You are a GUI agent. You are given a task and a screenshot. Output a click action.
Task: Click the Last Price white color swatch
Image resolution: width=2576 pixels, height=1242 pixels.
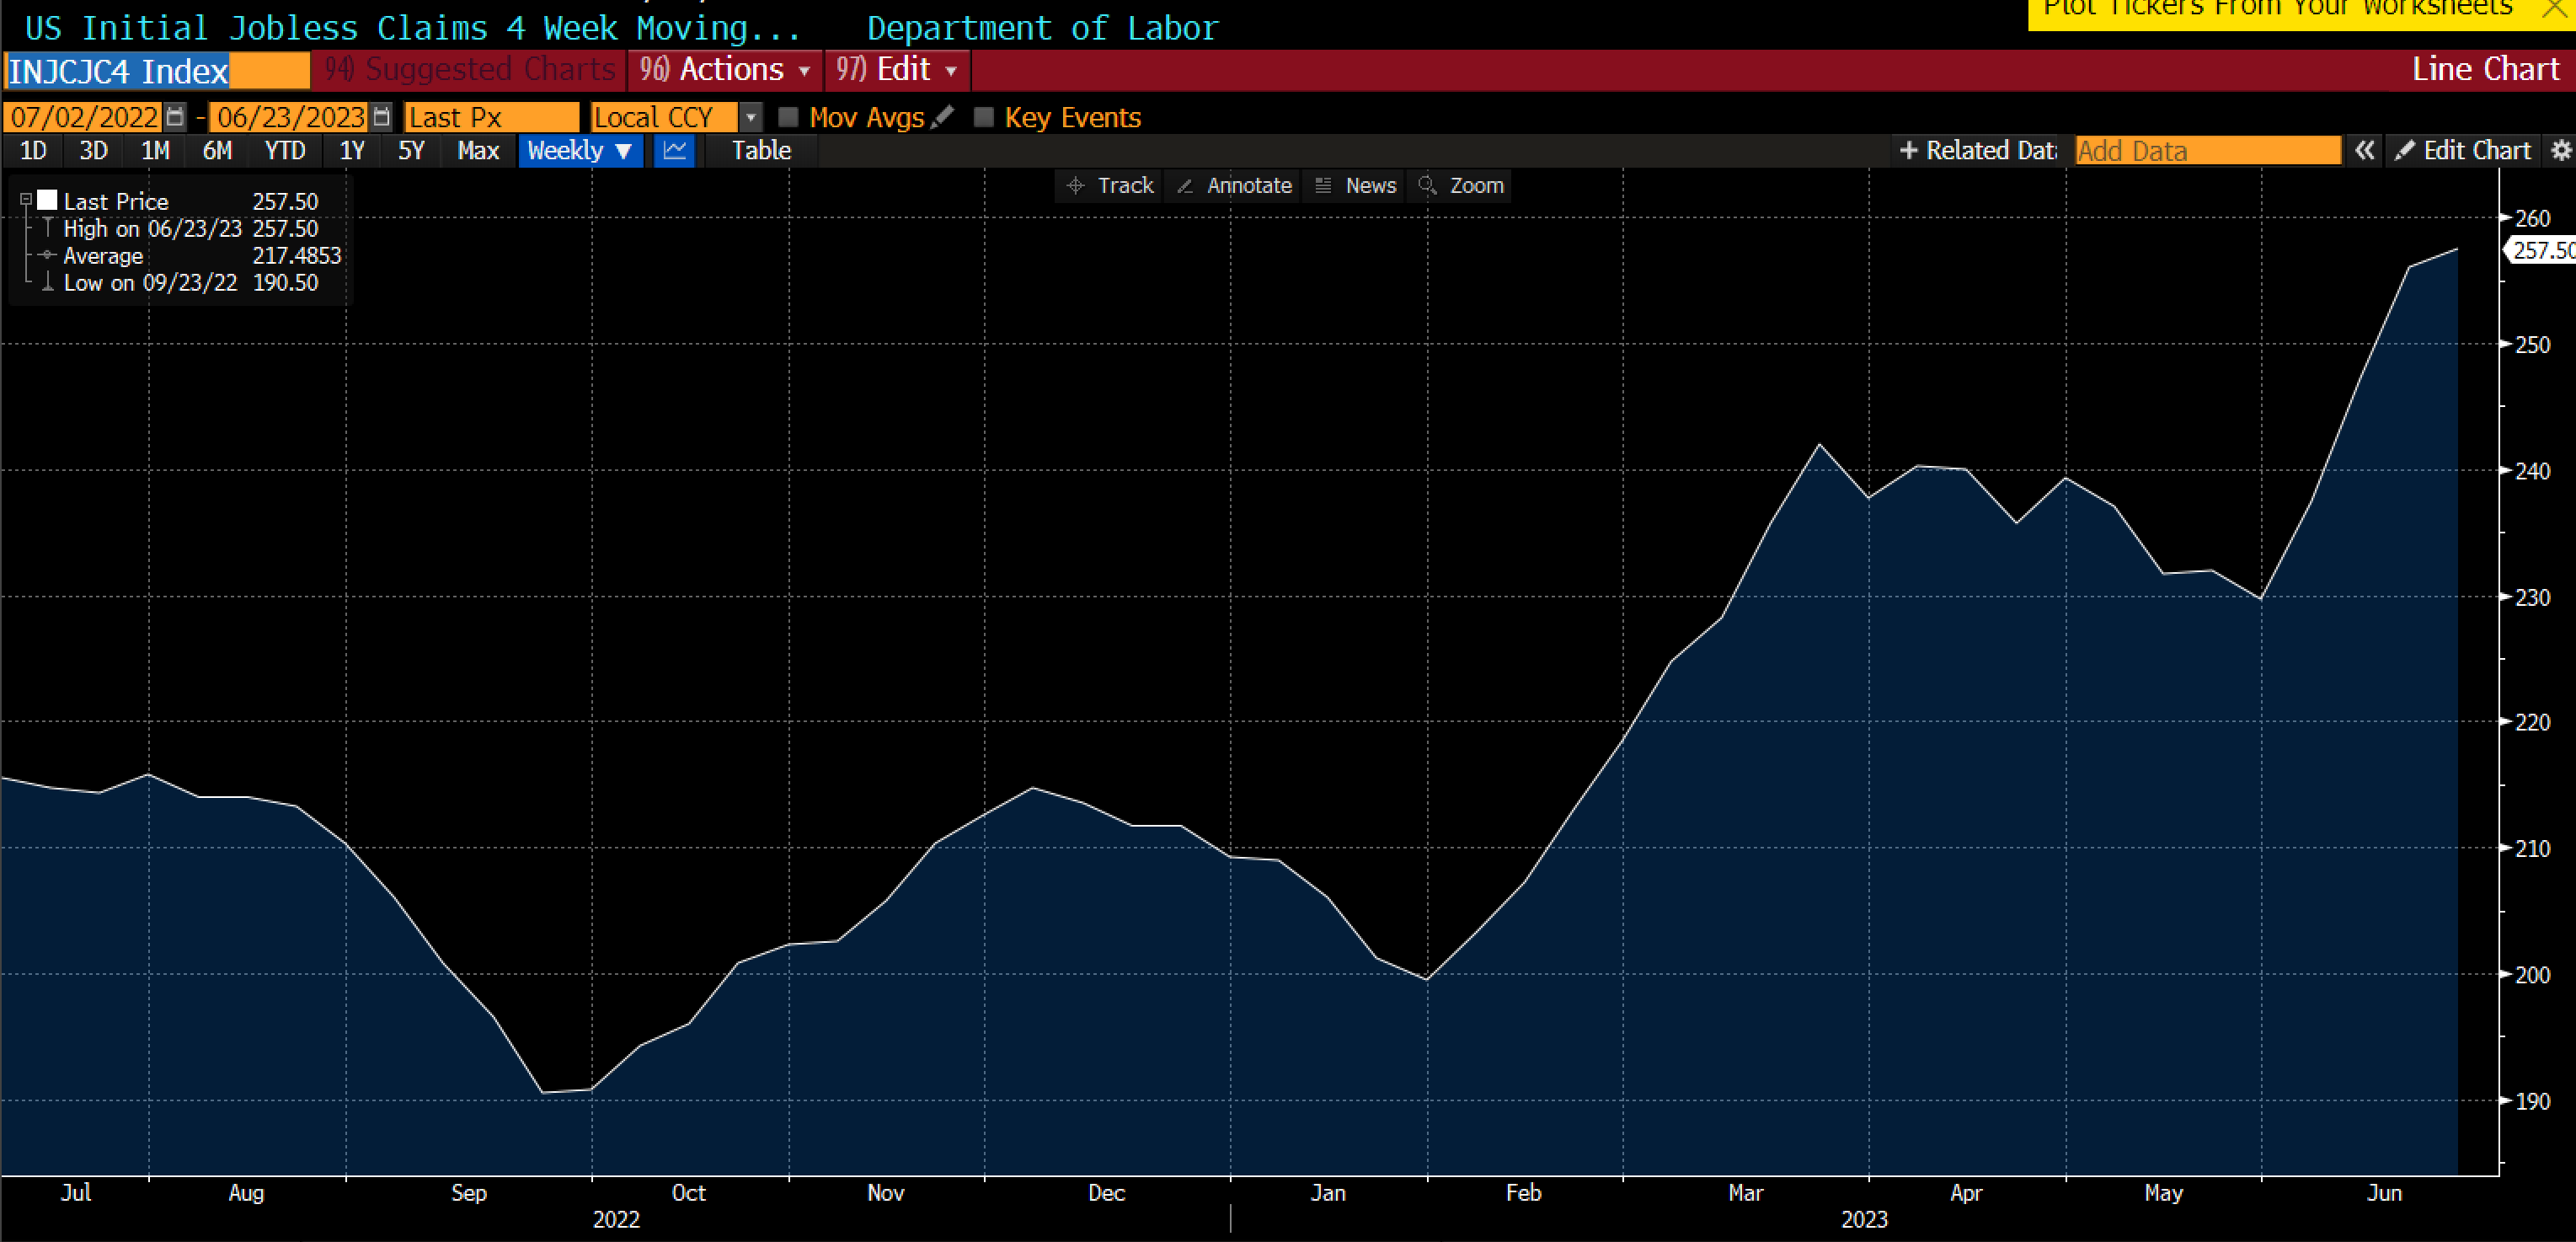click(47, 200)
